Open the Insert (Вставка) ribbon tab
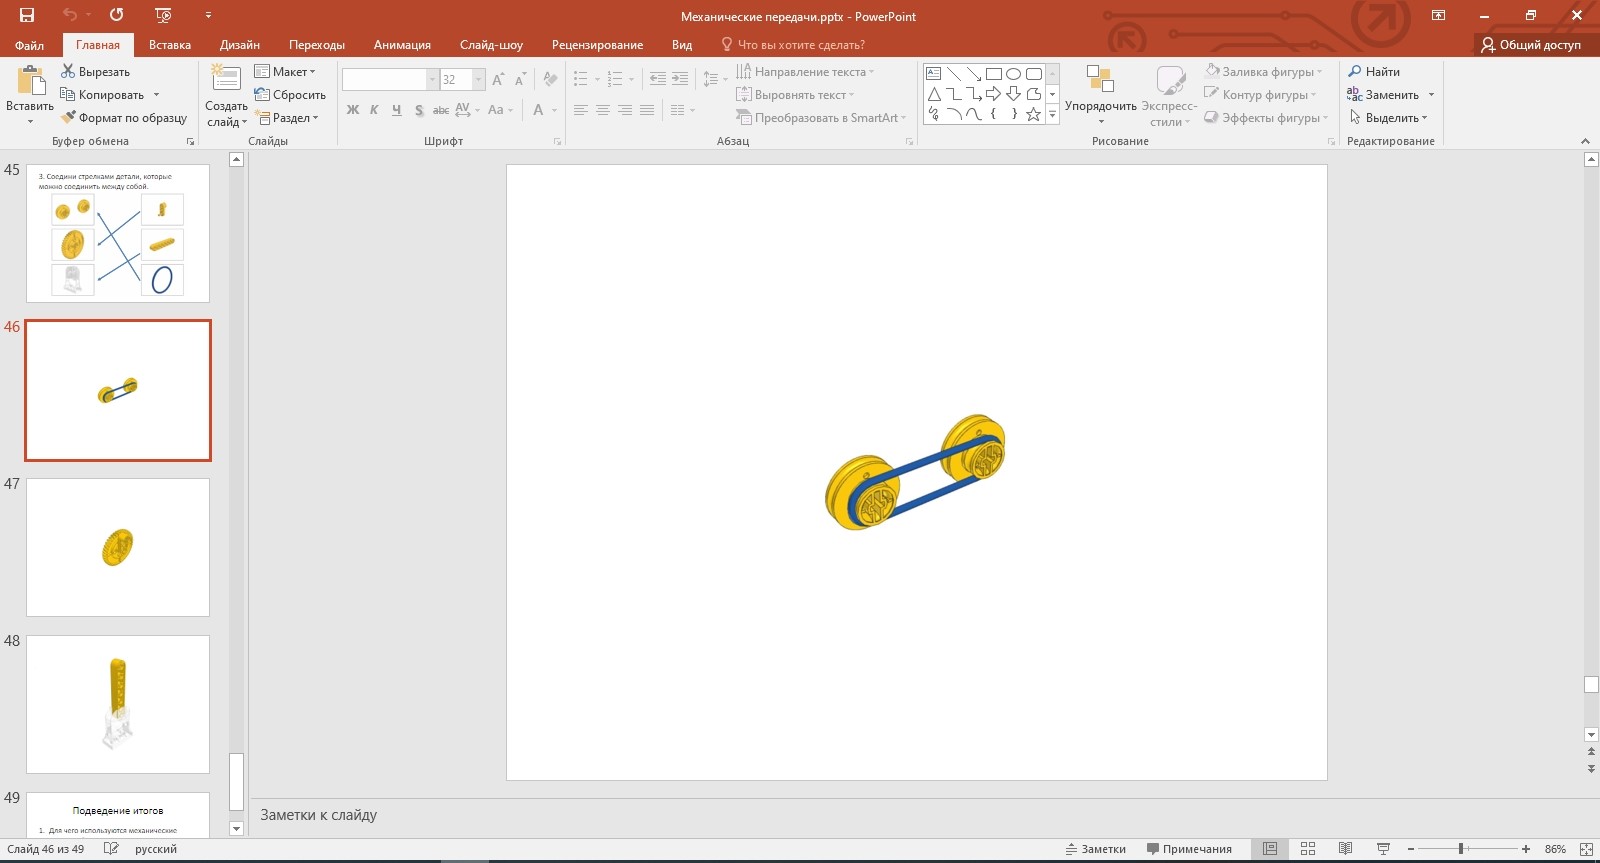This screenshot has width=1600, height=863. [x=169, y=45]
